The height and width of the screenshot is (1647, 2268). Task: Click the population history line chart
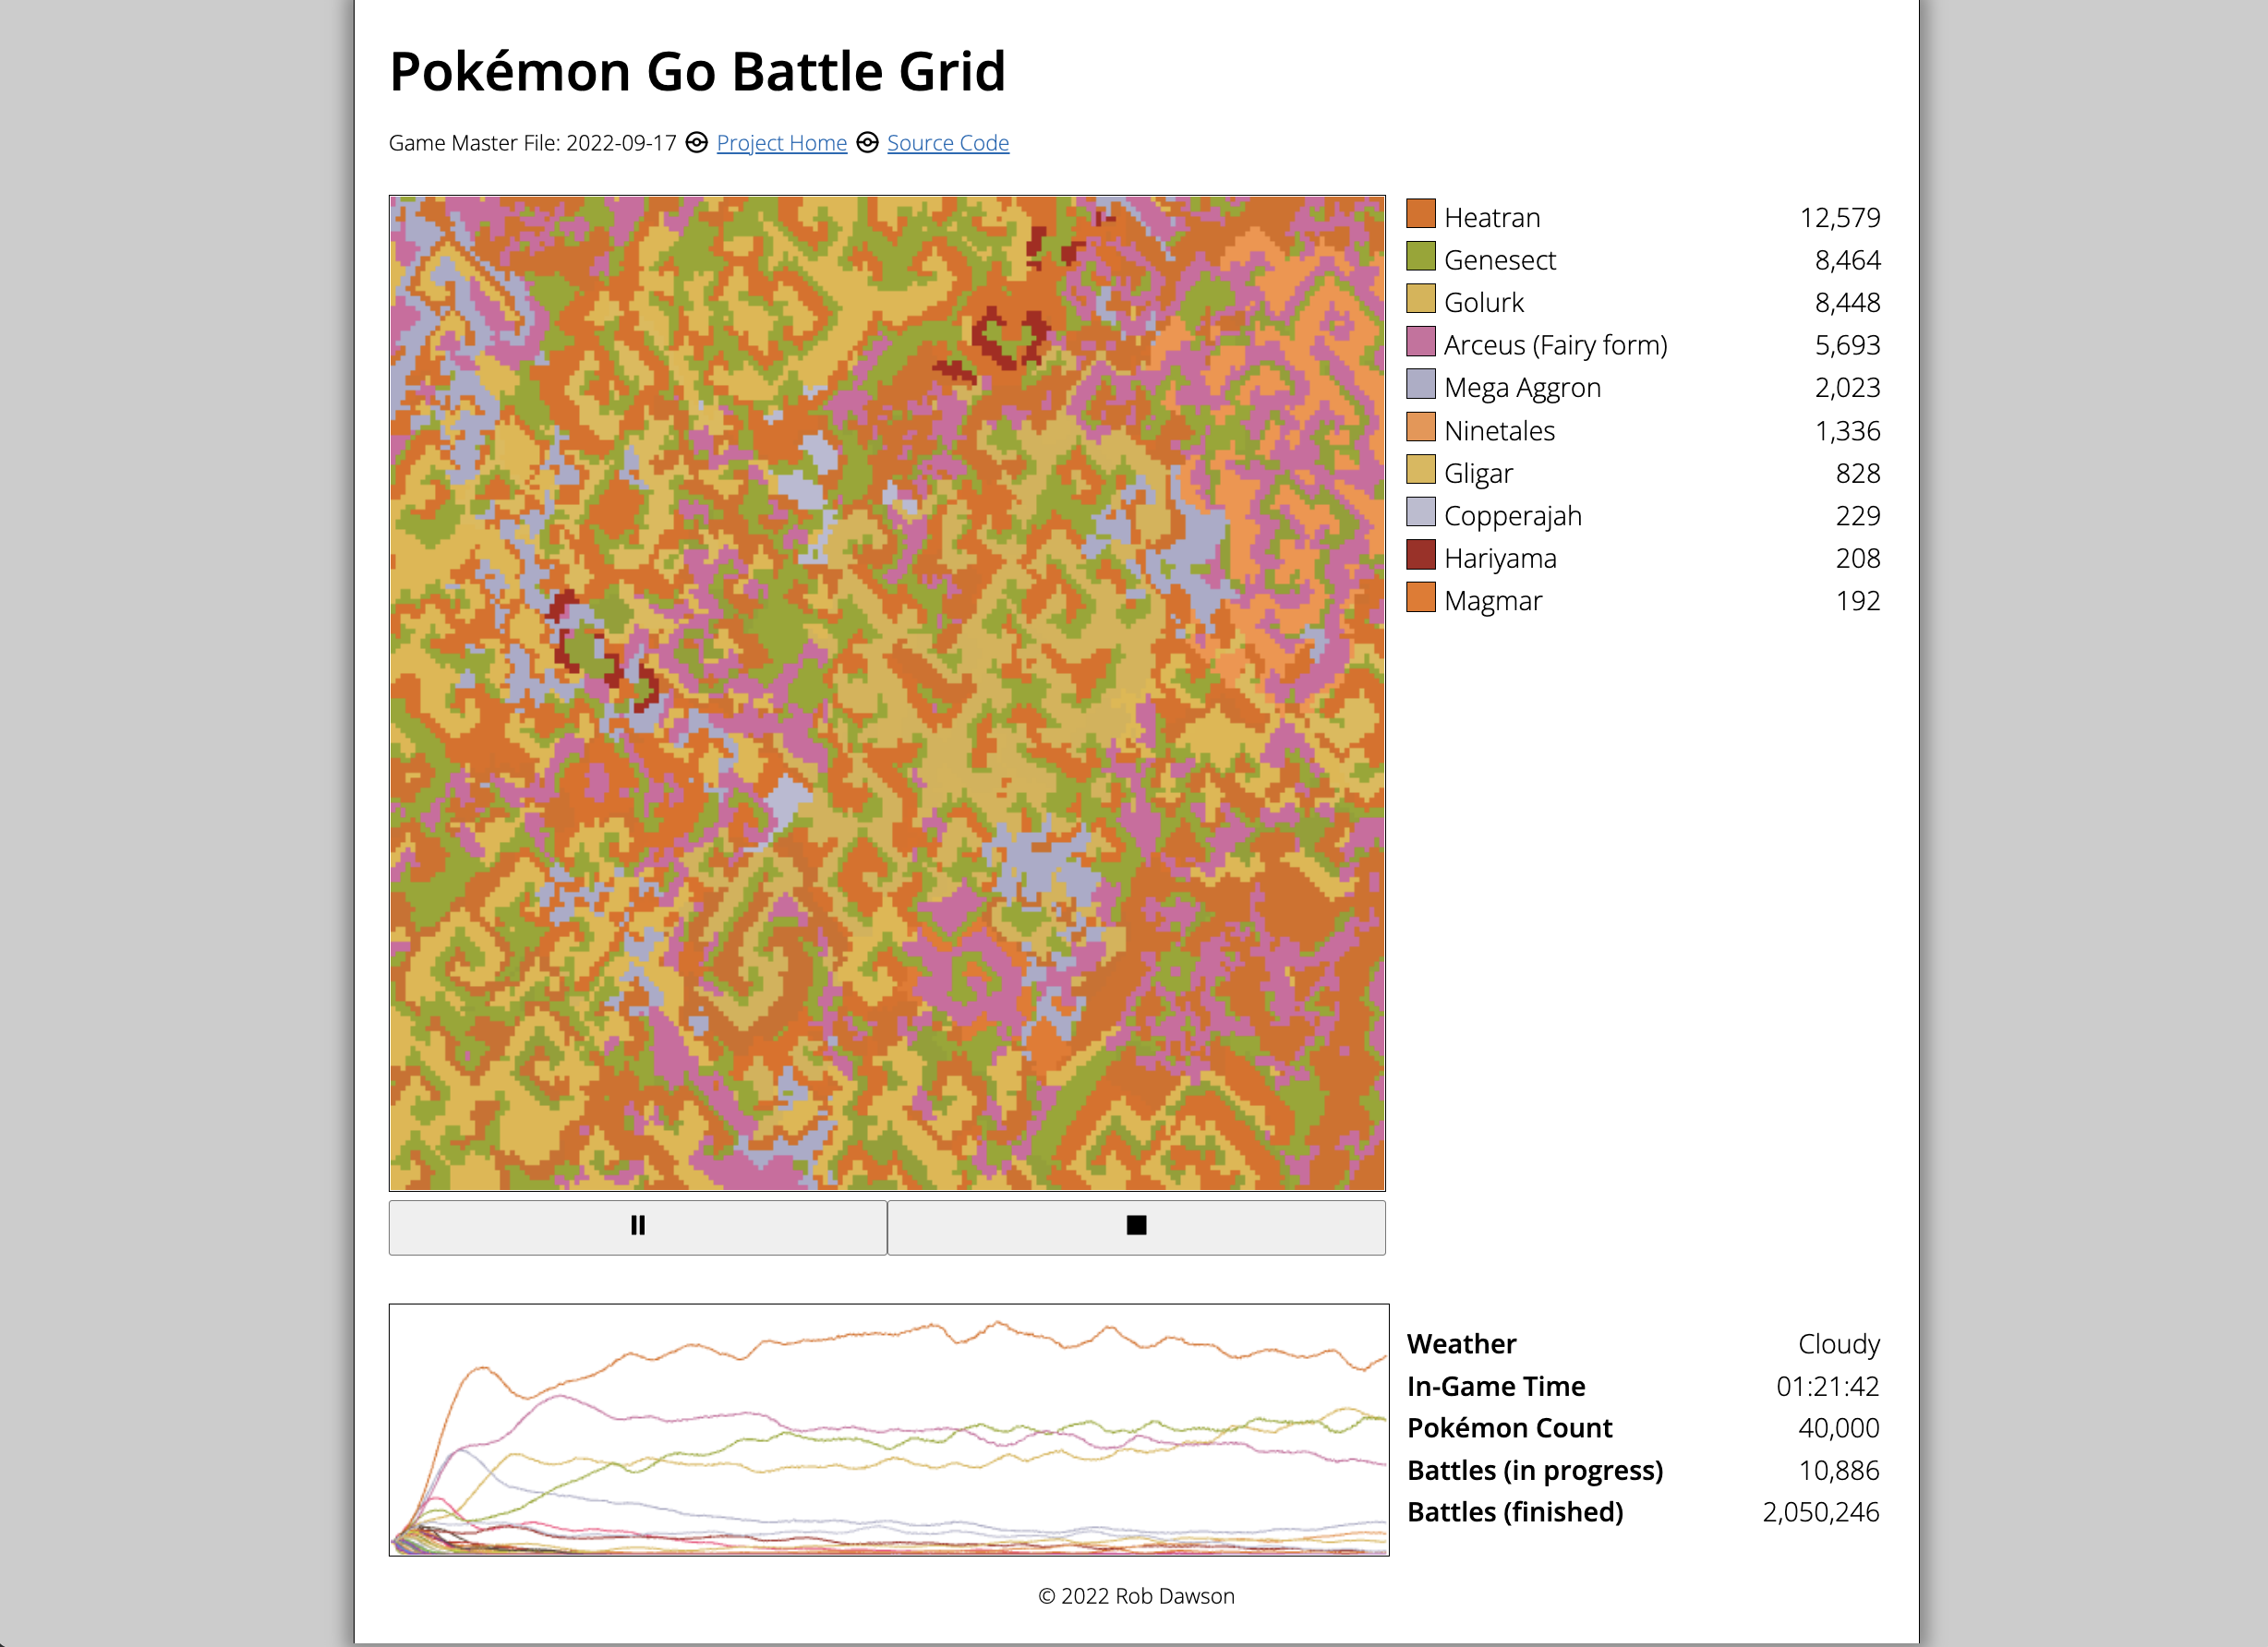pos(889,1430)
